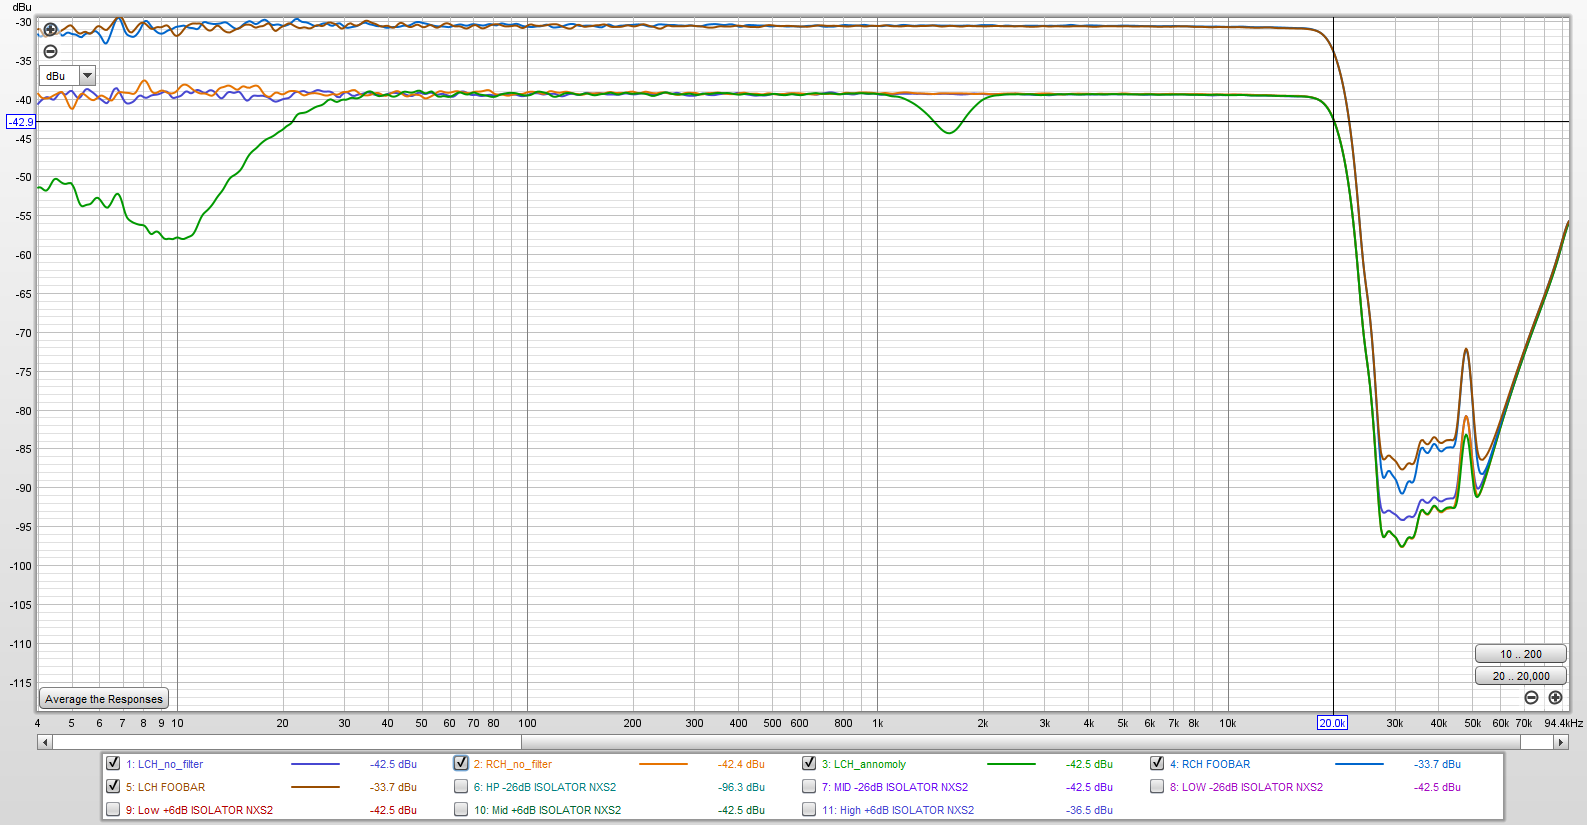The height and width of the screenshot is (825, 1587).
Task: Click the 9: Low +6dB ISOLATOR NXS2 label
Action: point(199,810)
